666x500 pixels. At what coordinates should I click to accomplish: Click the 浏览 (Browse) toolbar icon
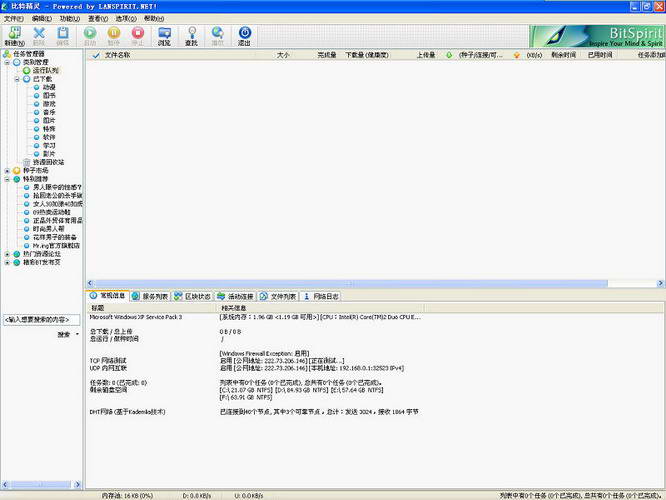click(x=164, y=34)
